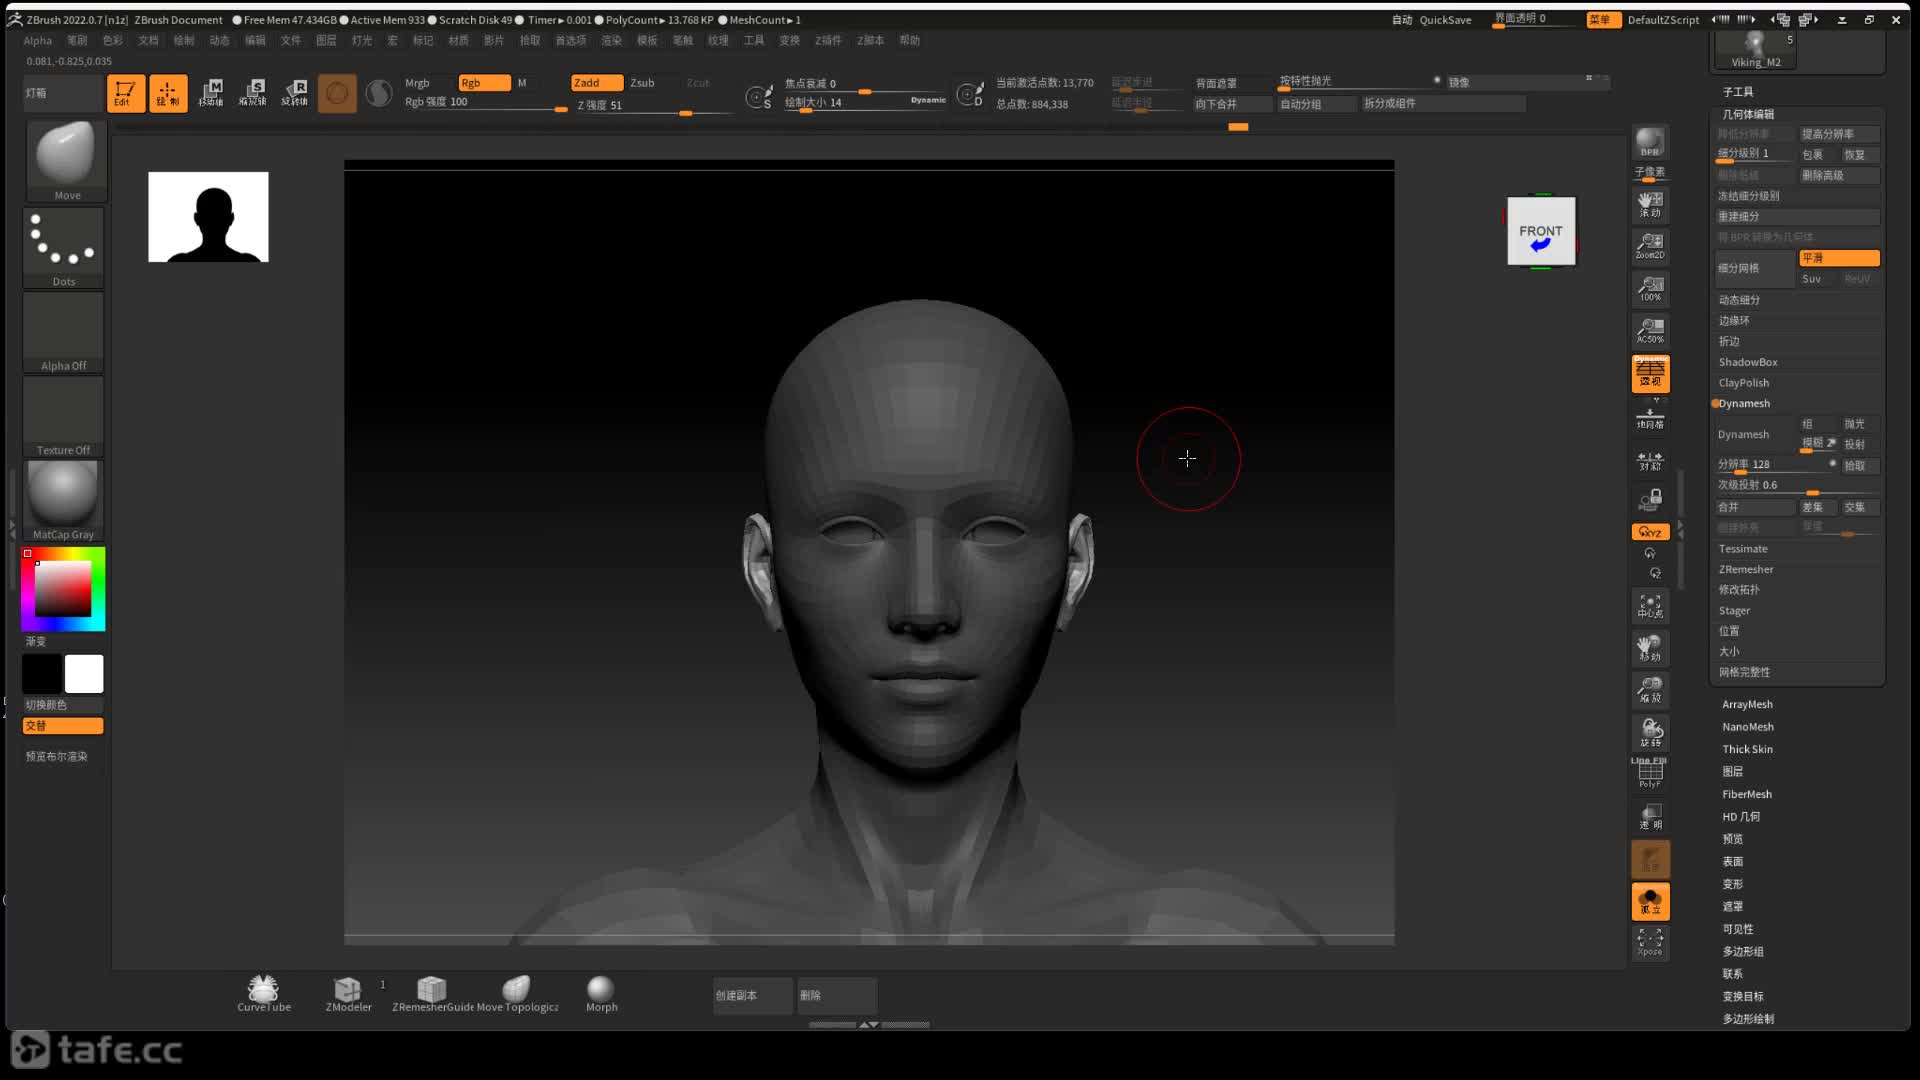Open the Alpha Off selector

pyautogui.click(x=64, y=333)
